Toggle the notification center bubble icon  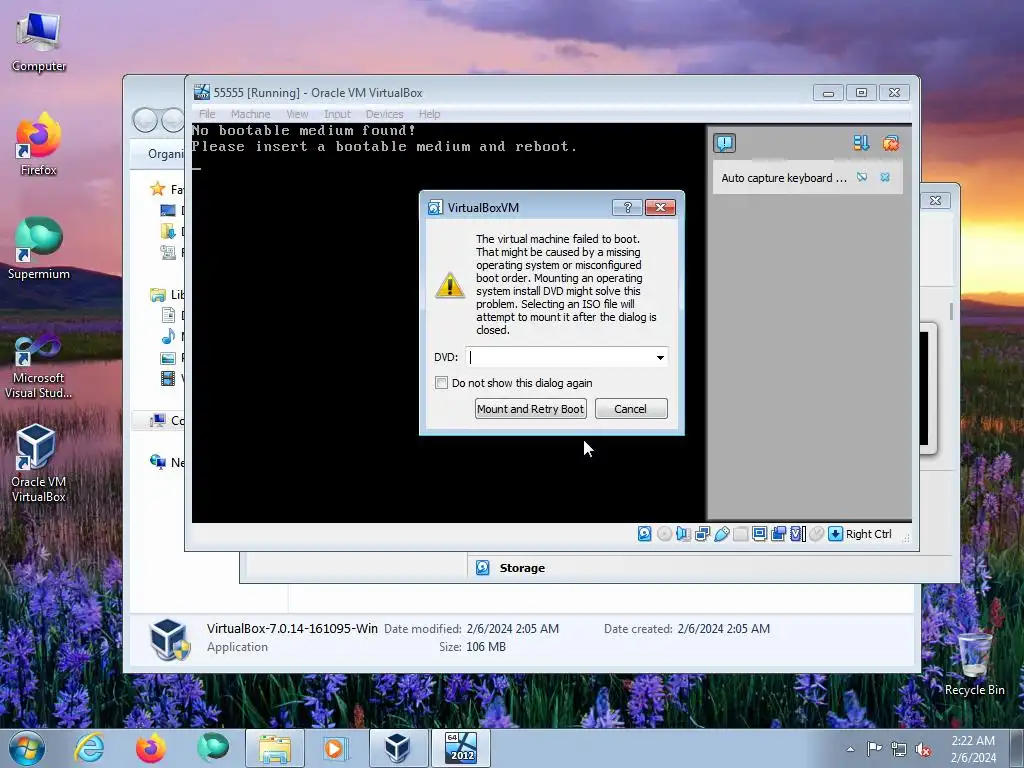point(724,143)
